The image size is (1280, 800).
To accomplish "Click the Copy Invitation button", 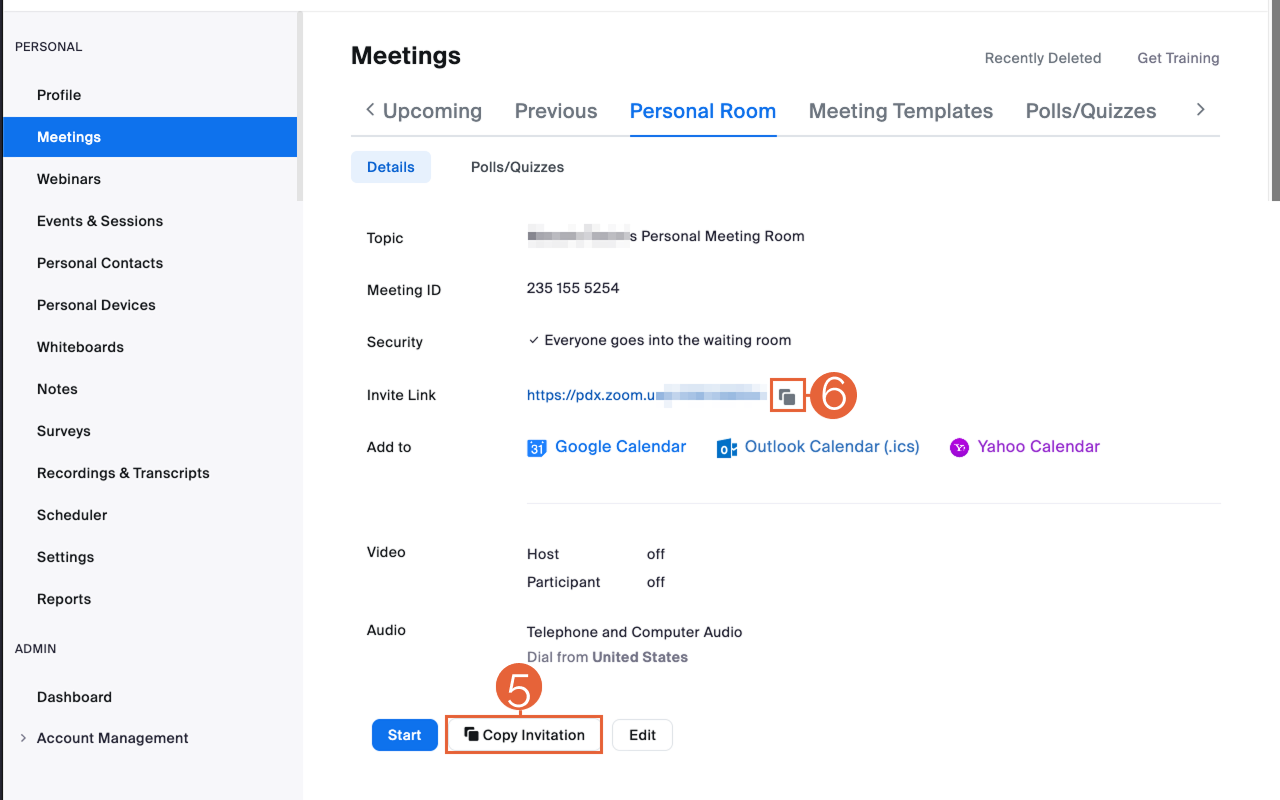I will click(x=524, y=735).
